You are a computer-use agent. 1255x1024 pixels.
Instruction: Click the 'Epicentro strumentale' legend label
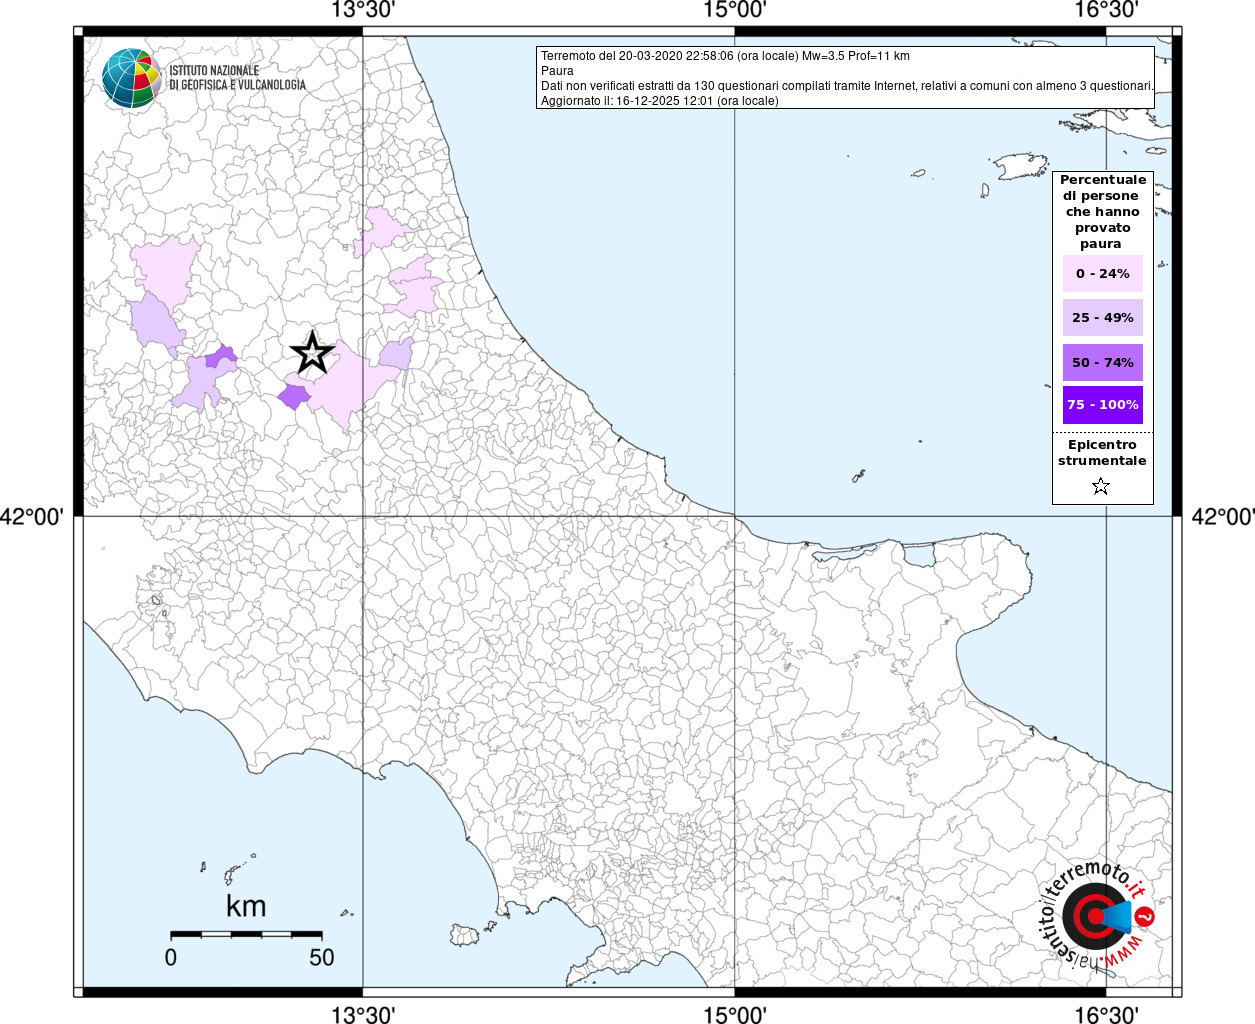click(1102, 453)
